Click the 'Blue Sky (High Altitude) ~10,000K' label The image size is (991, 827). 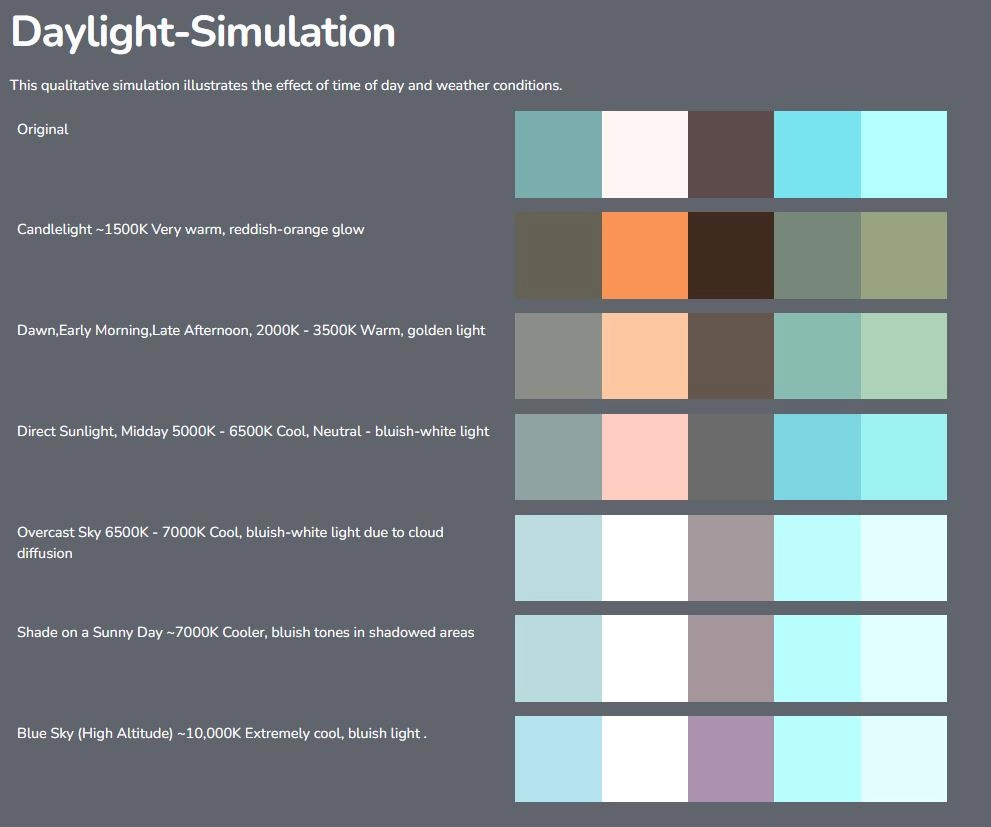point(222,733)
